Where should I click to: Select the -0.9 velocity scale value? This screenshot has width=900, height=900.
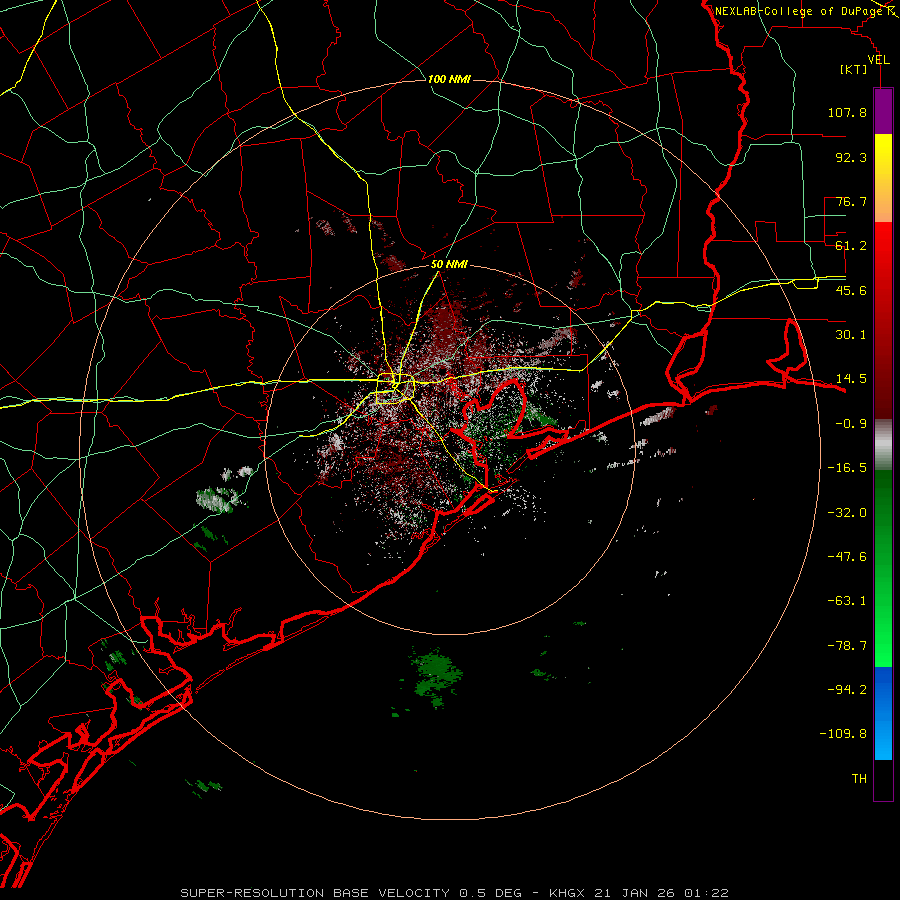pyautogui.click(x=851, y=424)
